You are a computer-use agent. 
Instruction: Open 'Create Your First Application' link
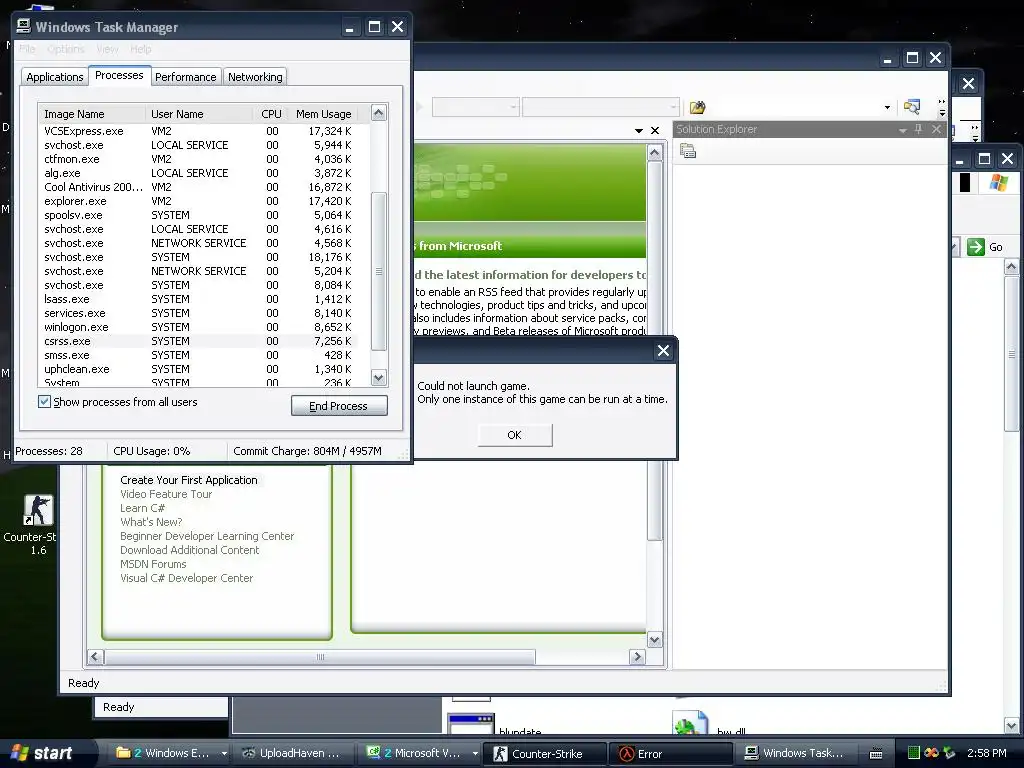click(189, 480)
